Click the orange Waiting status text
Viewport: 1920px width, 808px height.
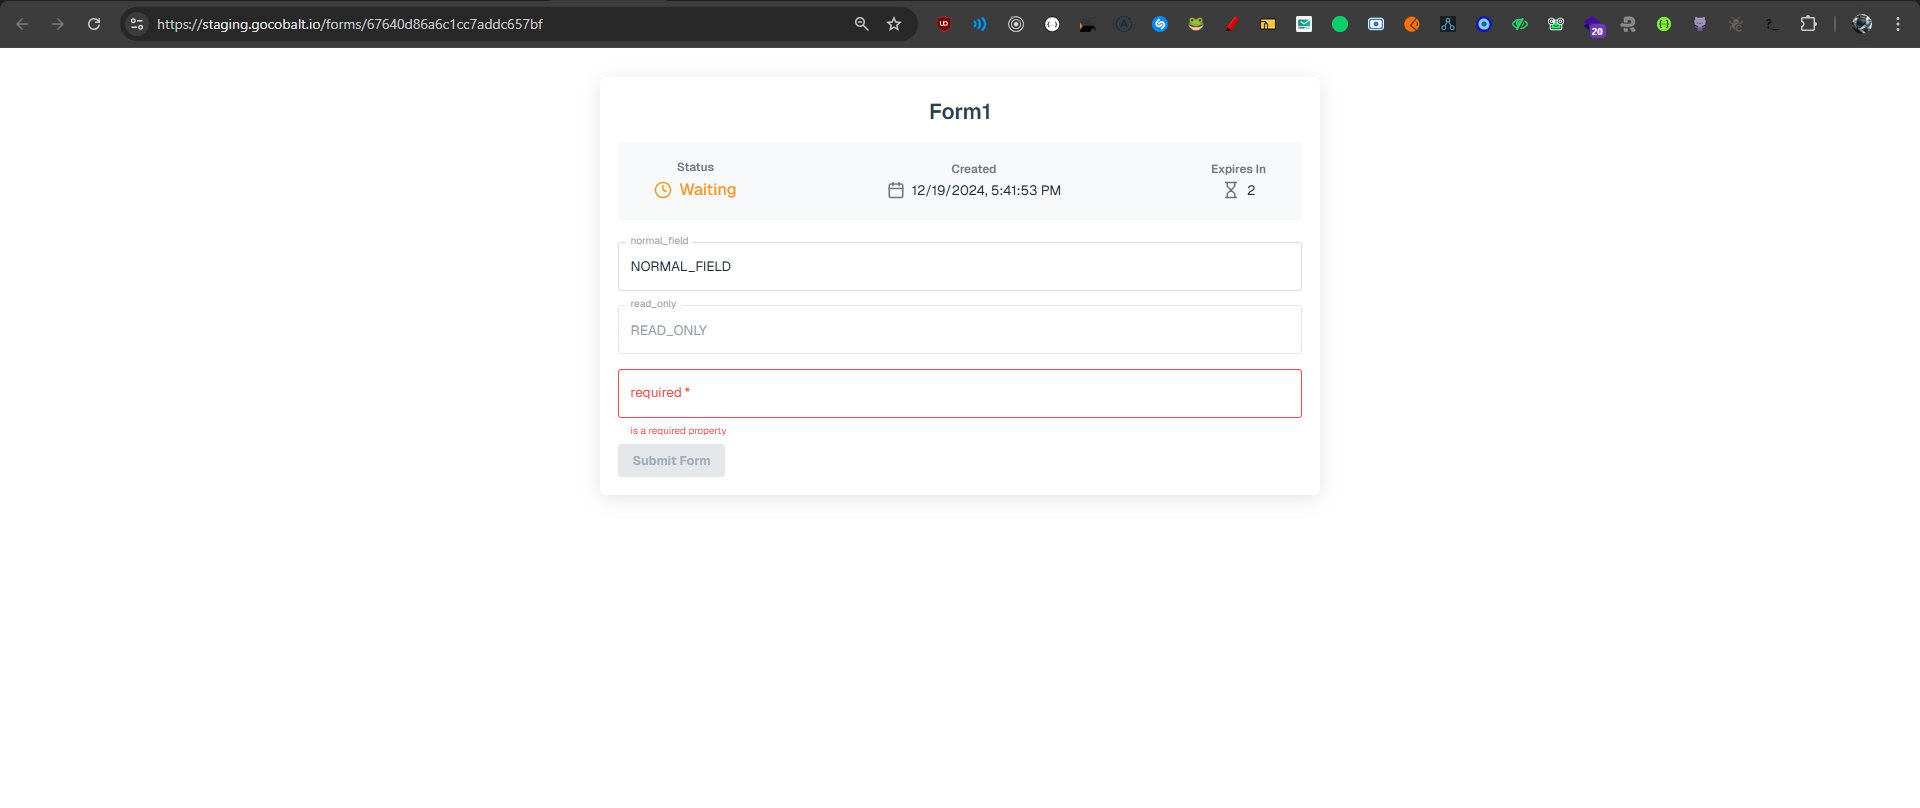pyautogui.click(x=708, y=190)
